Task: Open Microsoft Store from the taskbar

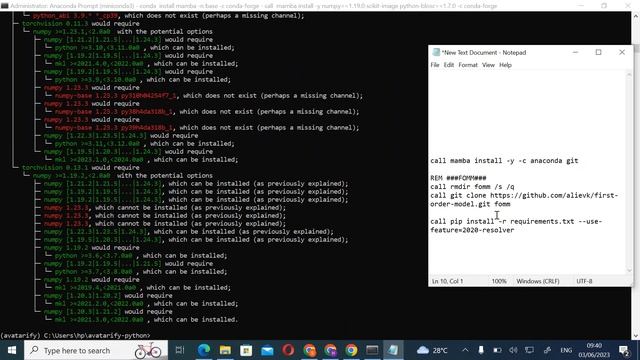Action: [x=246, y=350]
